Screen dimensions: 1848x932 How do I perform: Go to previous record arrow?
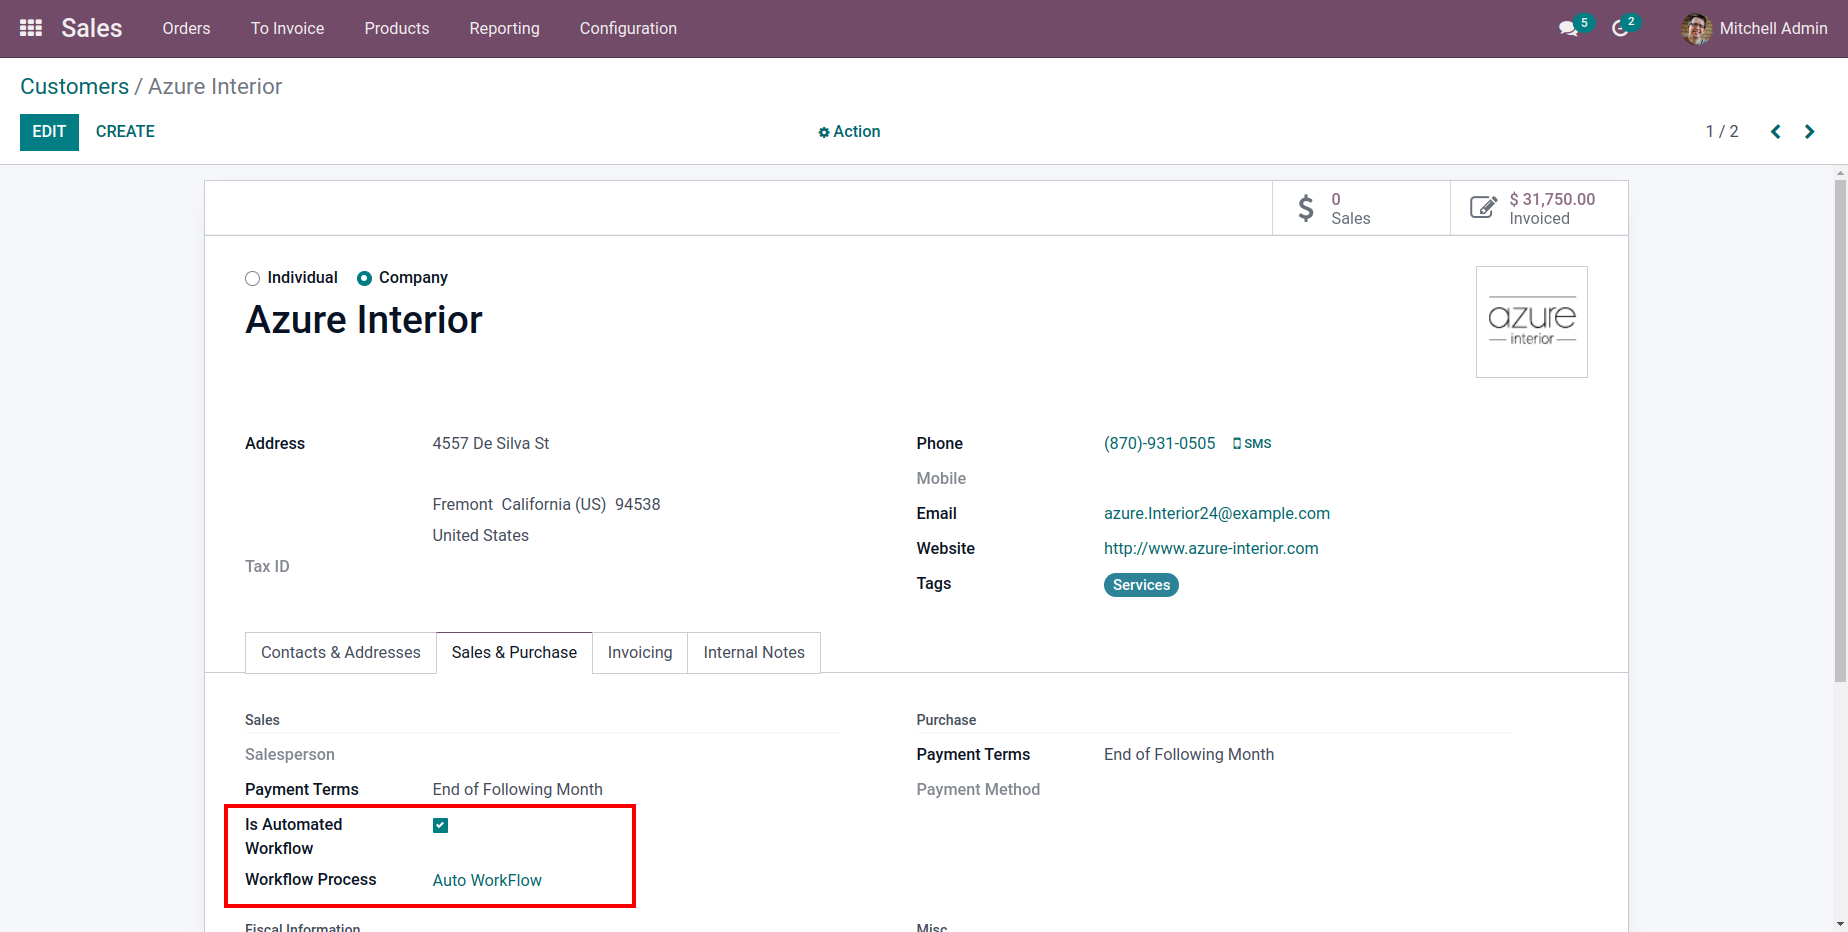tap(1776, 132)
